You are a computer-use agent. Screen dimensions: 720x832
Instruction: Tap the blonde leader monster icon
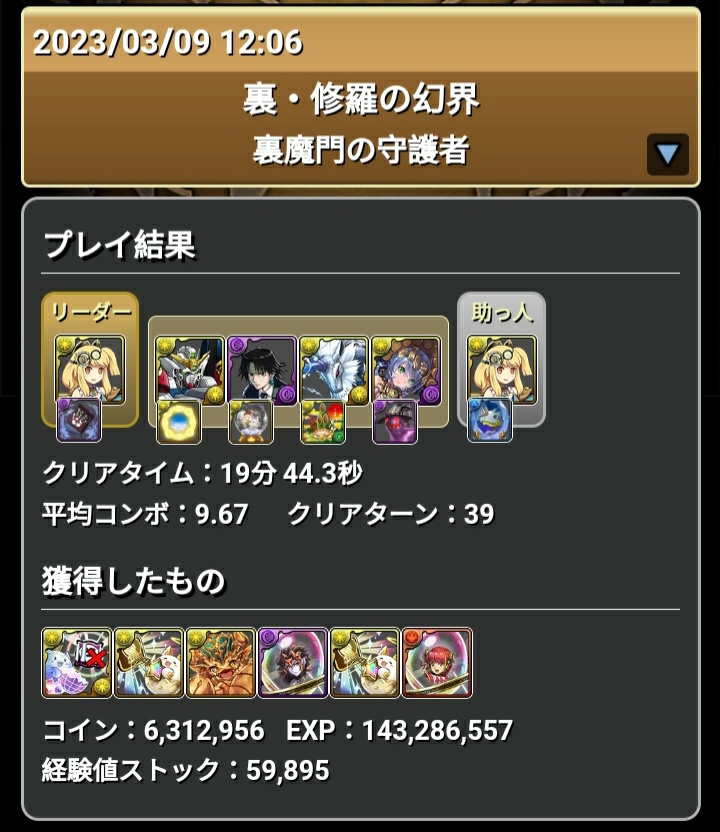(90, 370)
